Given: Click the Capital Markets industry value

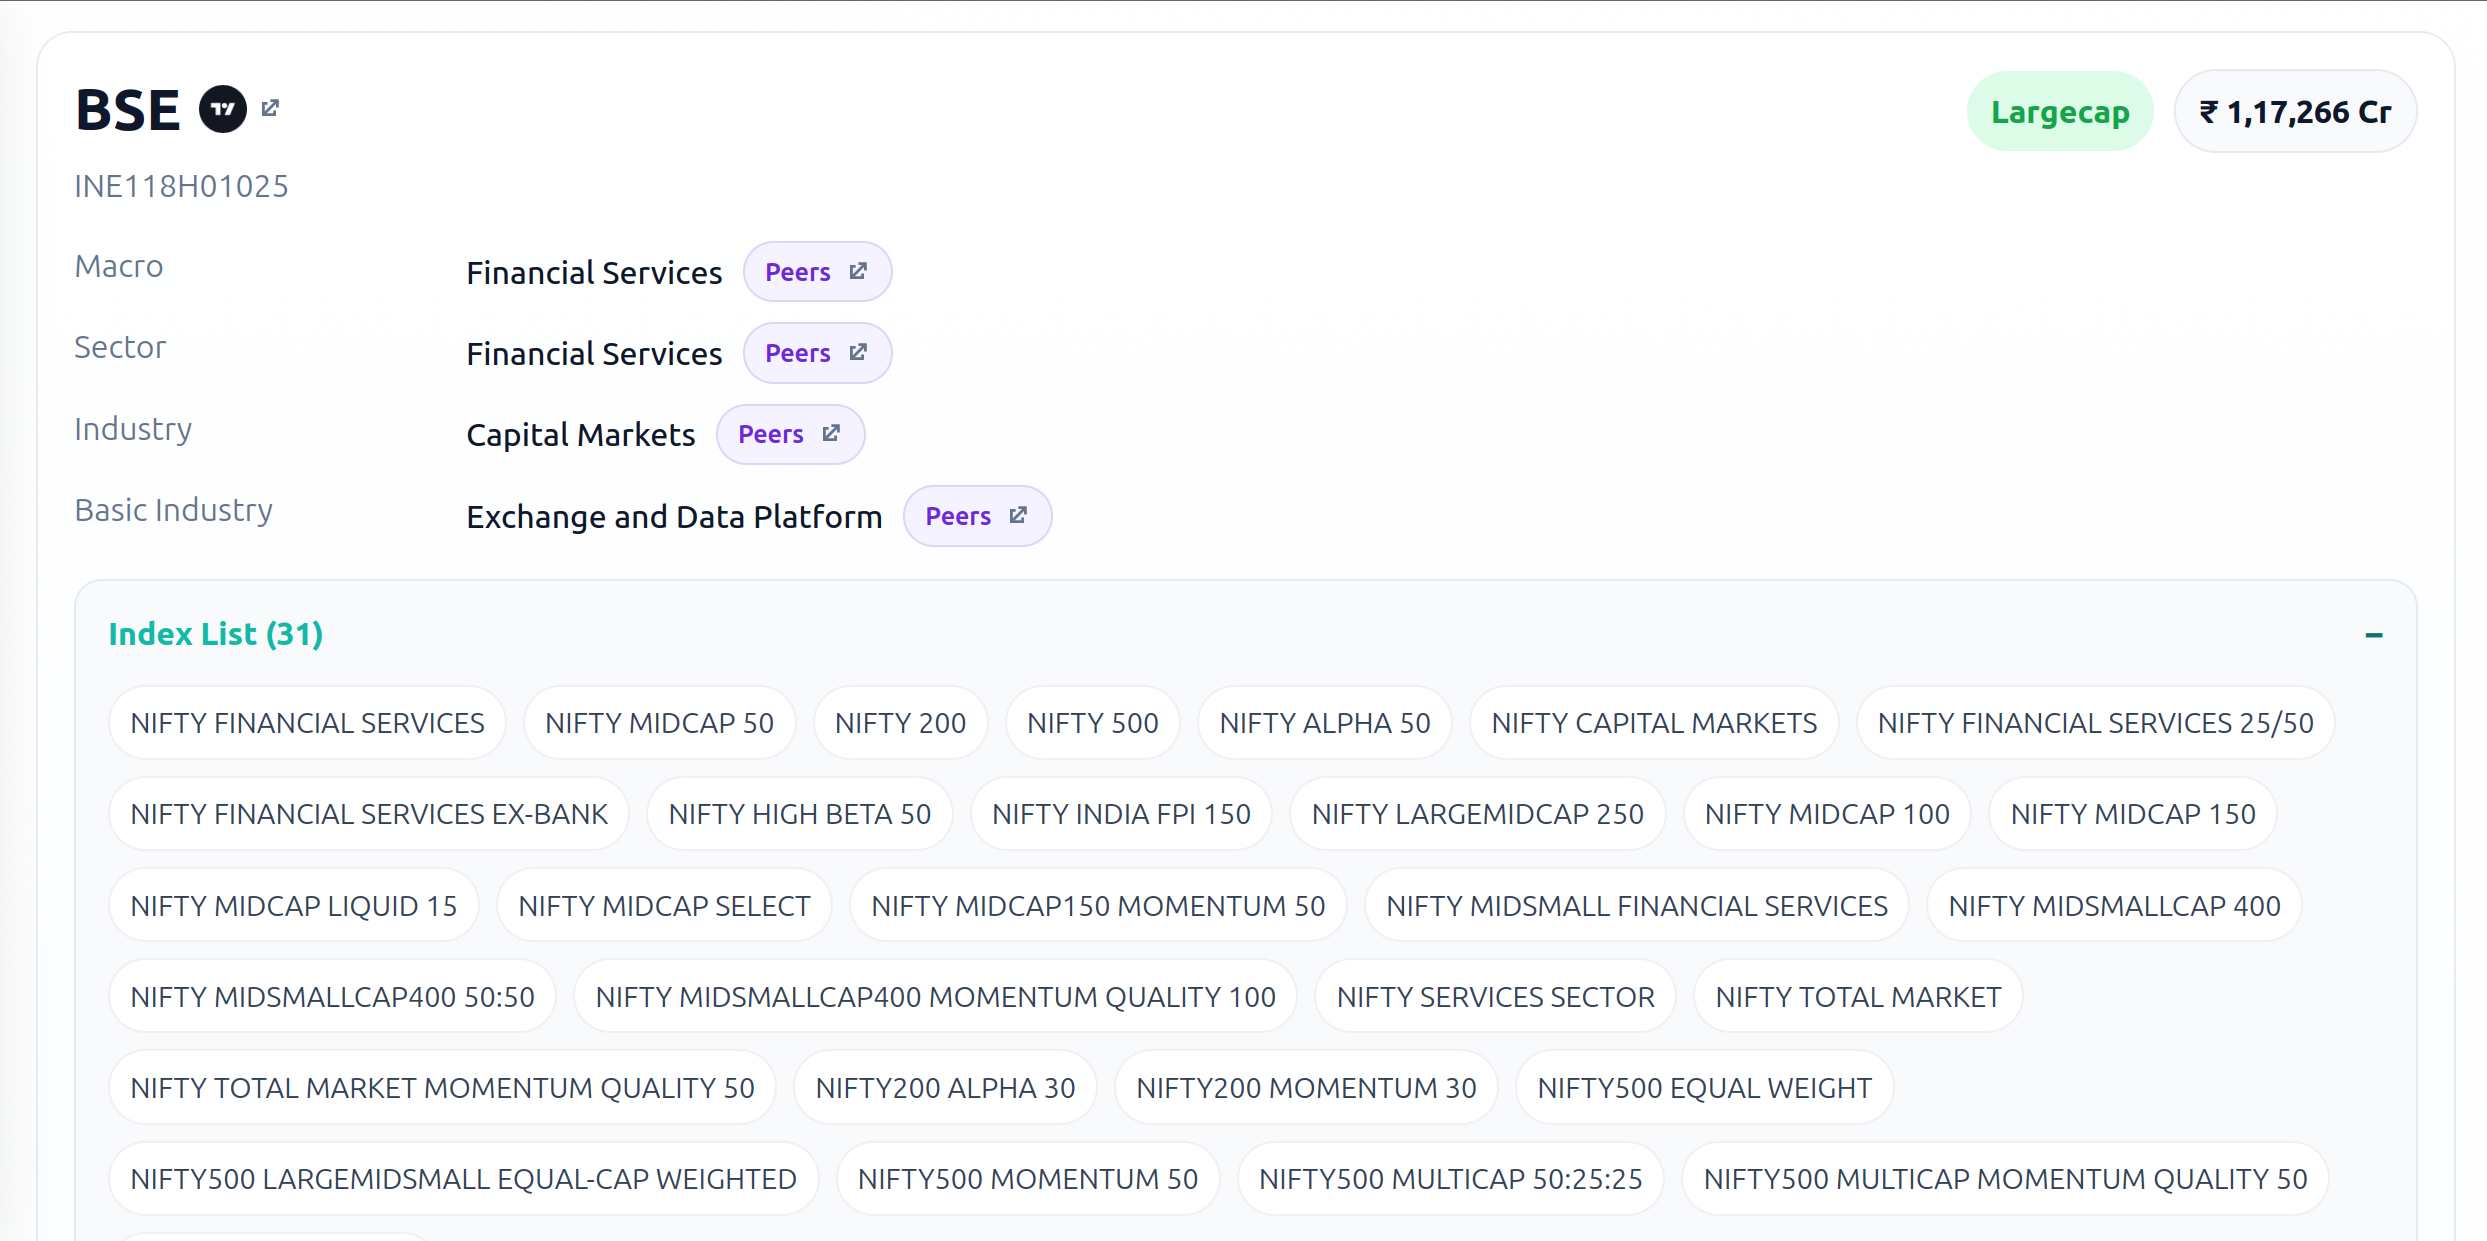Looking at the screenshot, I should (x=581, y=435).
